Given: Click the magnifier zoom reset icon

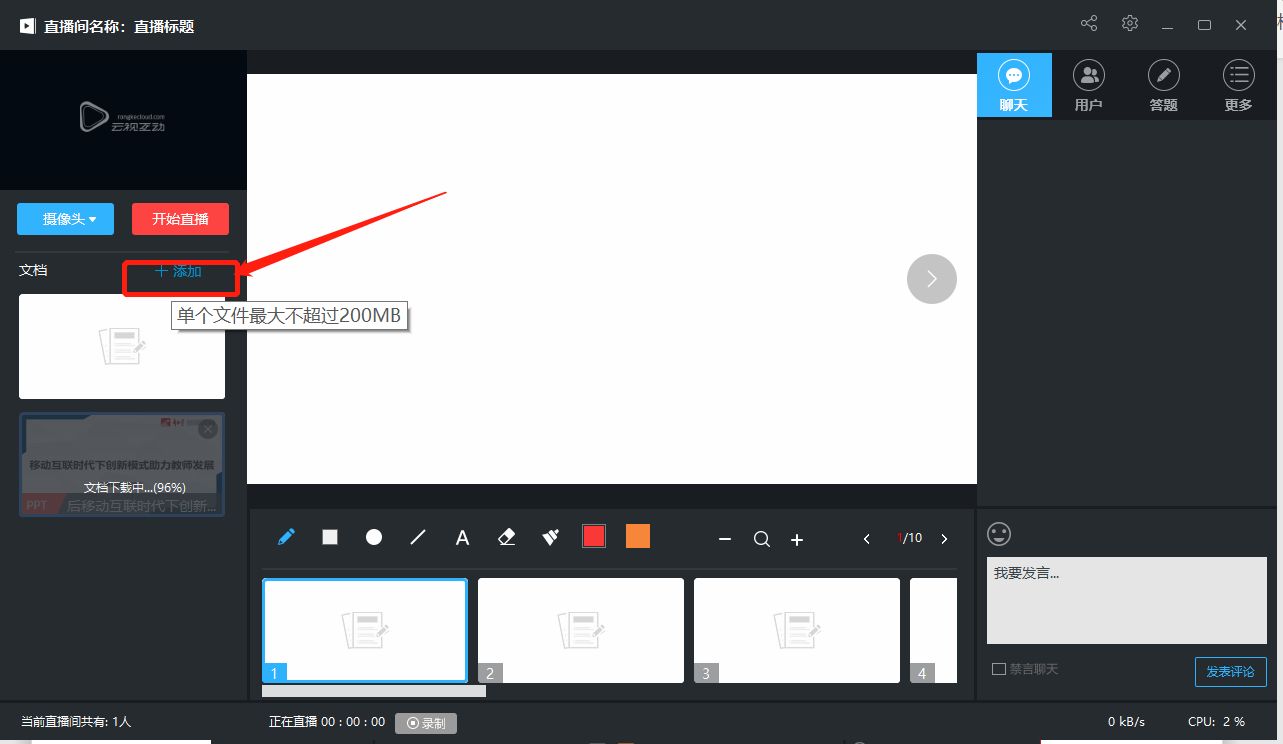Looking at the screenshot, I should coord(761,539).
